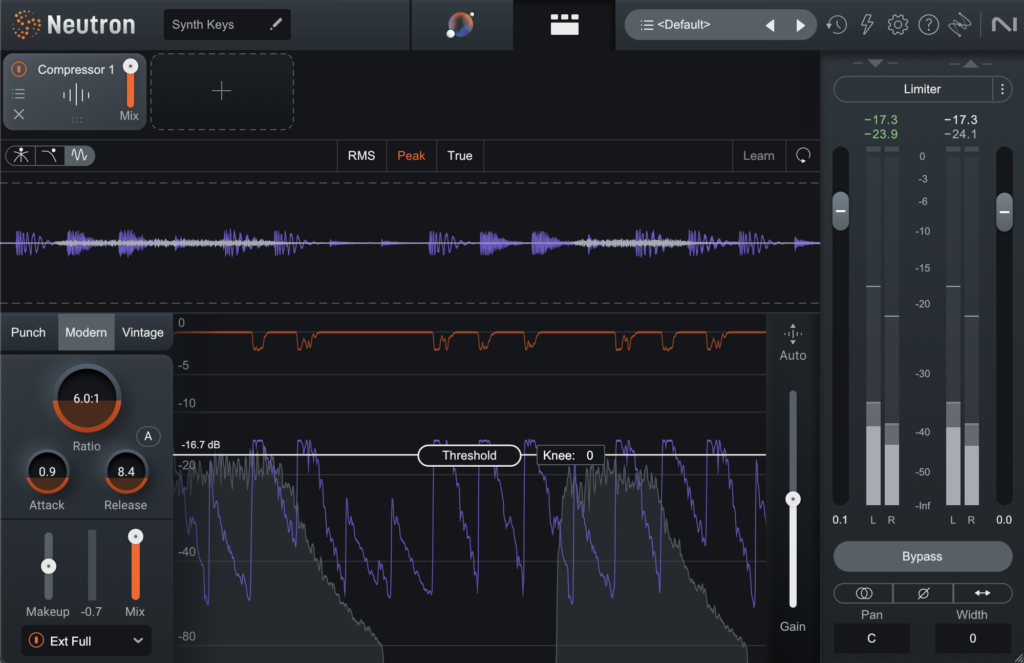This screenshot has width=1024, height=663.
Task: Toggle the invert phase icon
Action: click(x=923, y=593)
